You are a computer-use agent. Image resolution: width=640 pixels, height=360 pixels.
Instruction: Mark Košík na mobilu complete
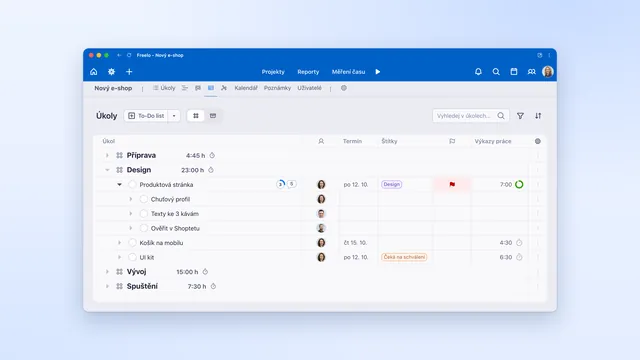pos(132,243)
